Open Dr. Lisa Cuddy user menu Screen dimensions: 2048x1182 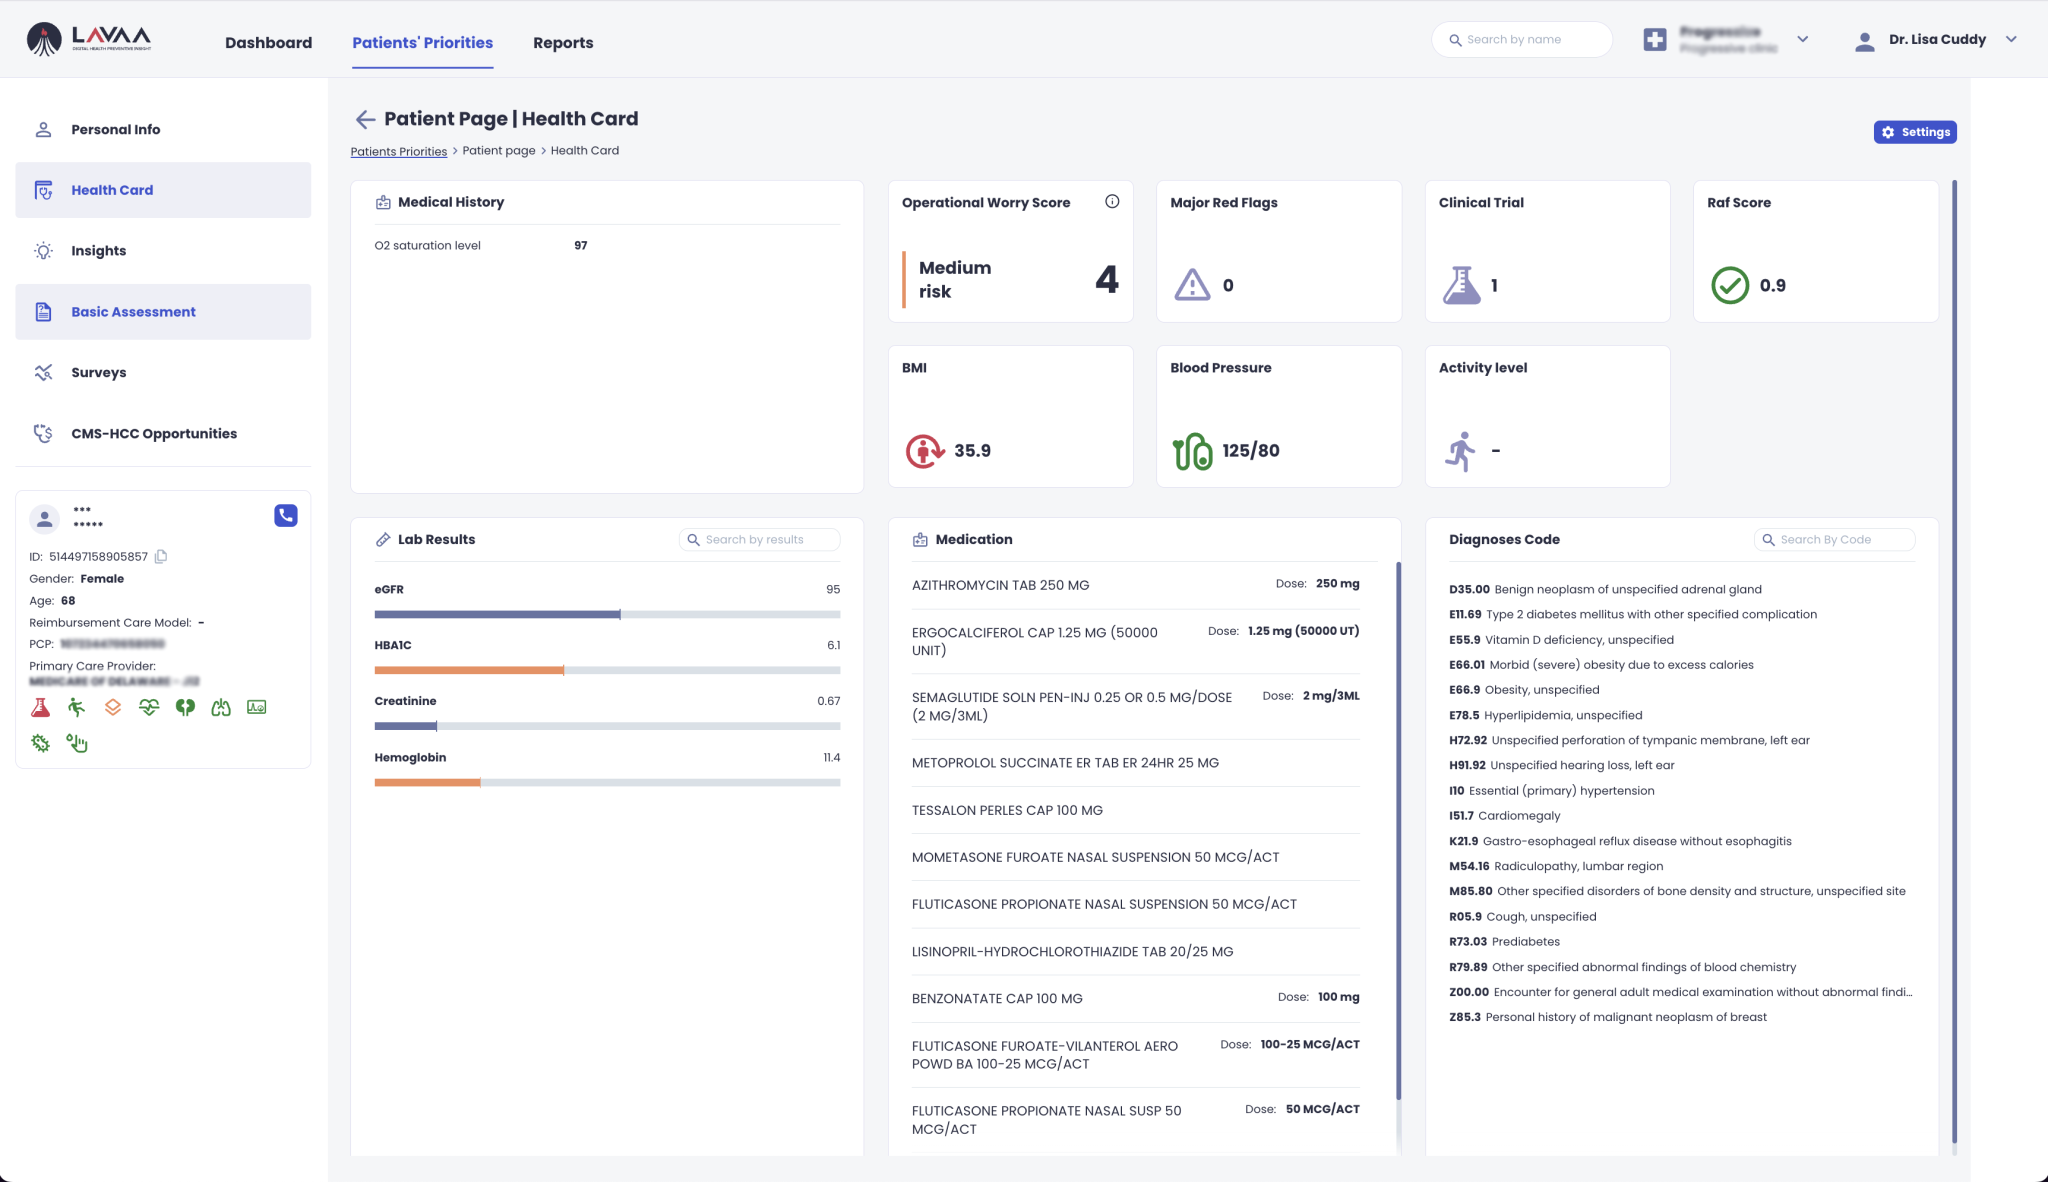pos(2011,40)
